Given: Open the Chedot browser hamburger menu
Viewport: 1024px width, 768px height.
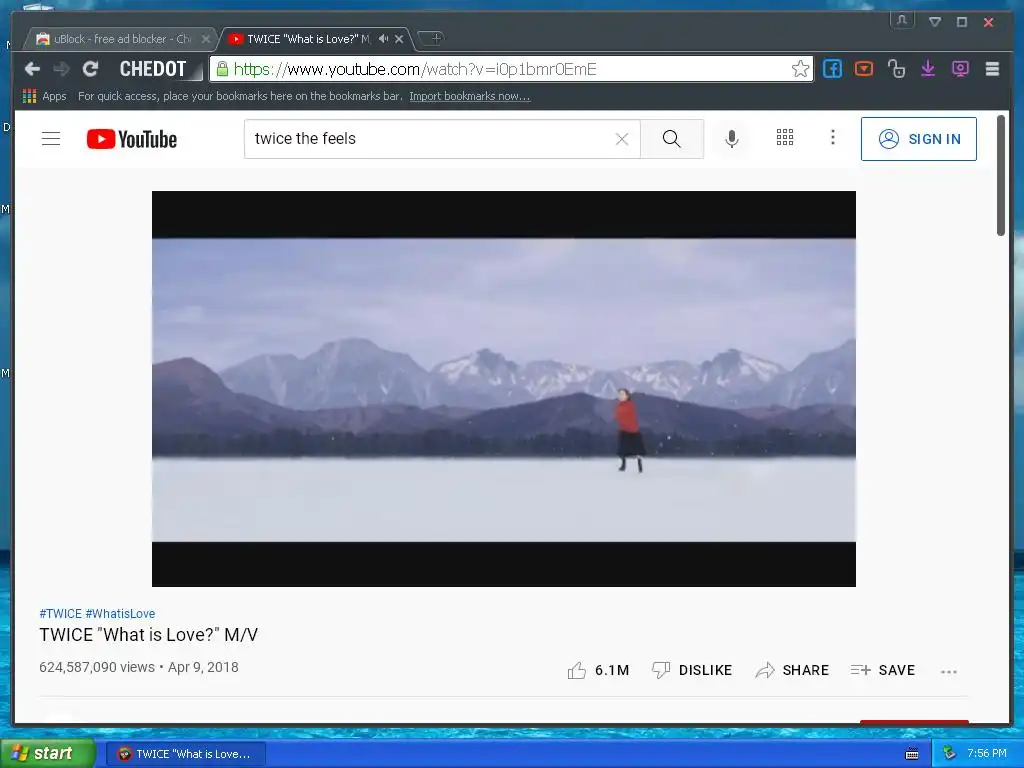Looking at the screenshot, I should pyautogui.click(x=992, y=69).
